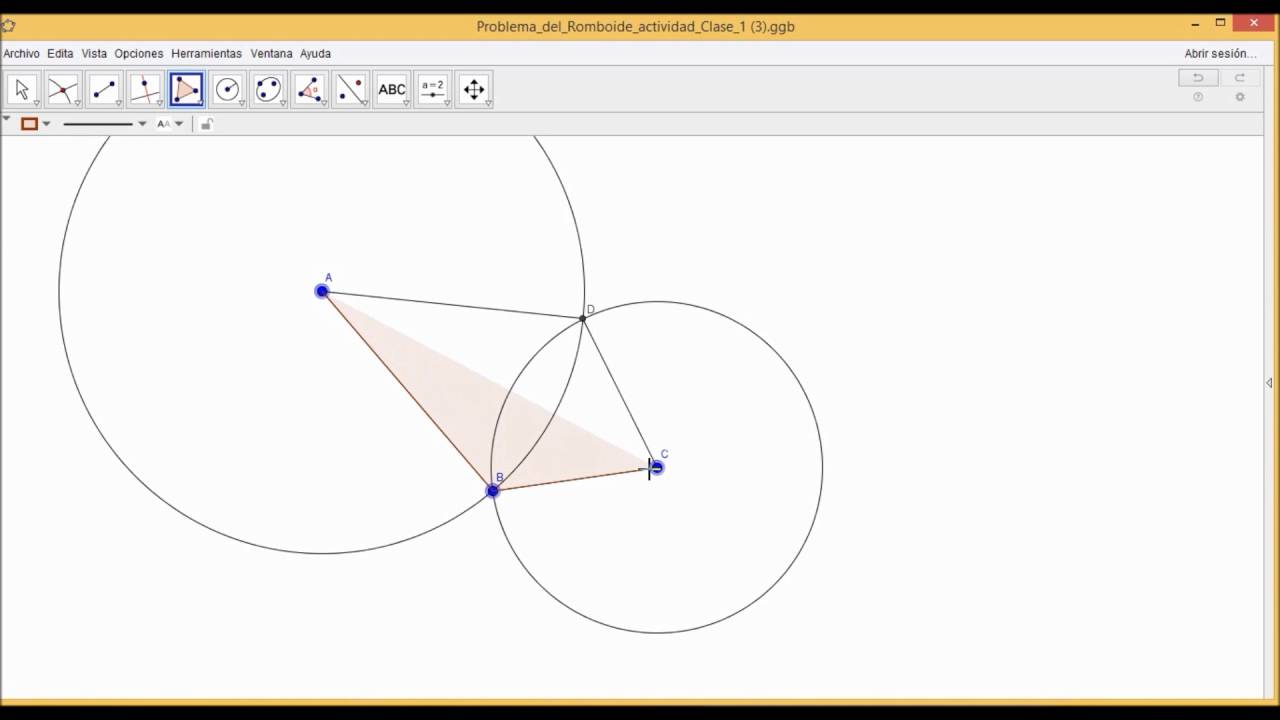Open the object color swatch picker
This screenshot has height=720, width=1280.
[x=29, y=124]
